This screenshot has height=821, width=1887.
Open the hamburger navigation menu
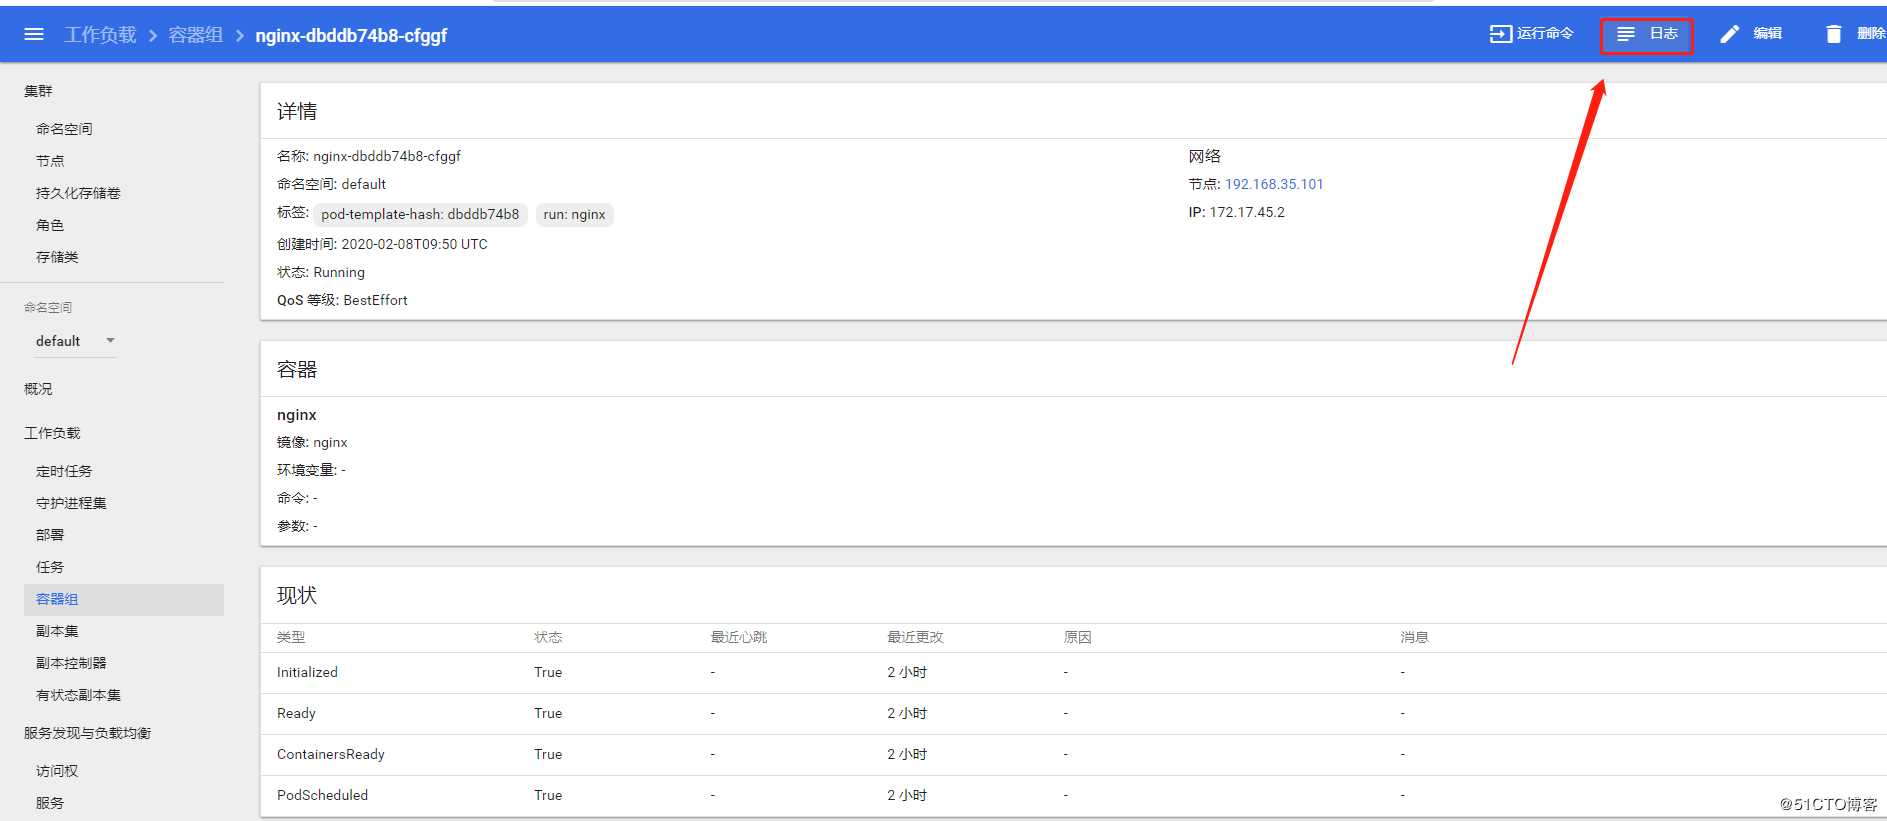coord(34,35)
